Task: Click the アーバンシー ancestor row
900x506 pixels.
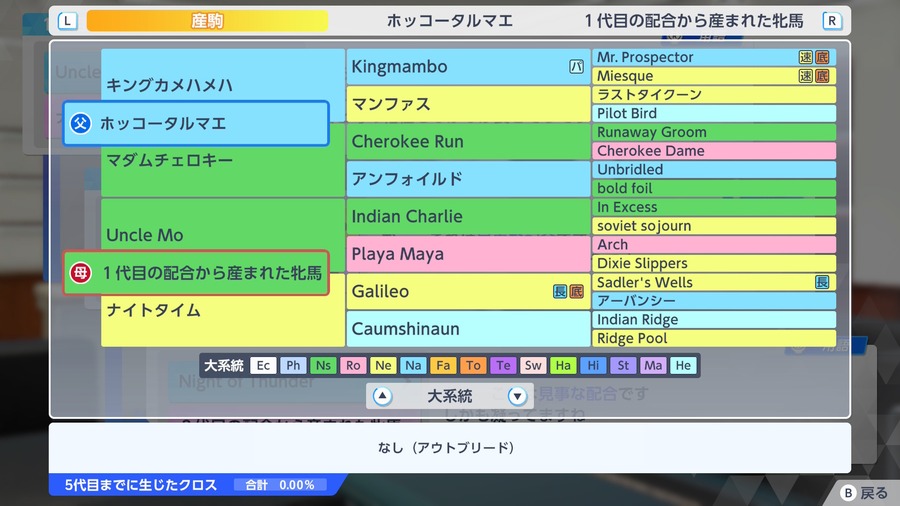Action: tap(714, 301)
